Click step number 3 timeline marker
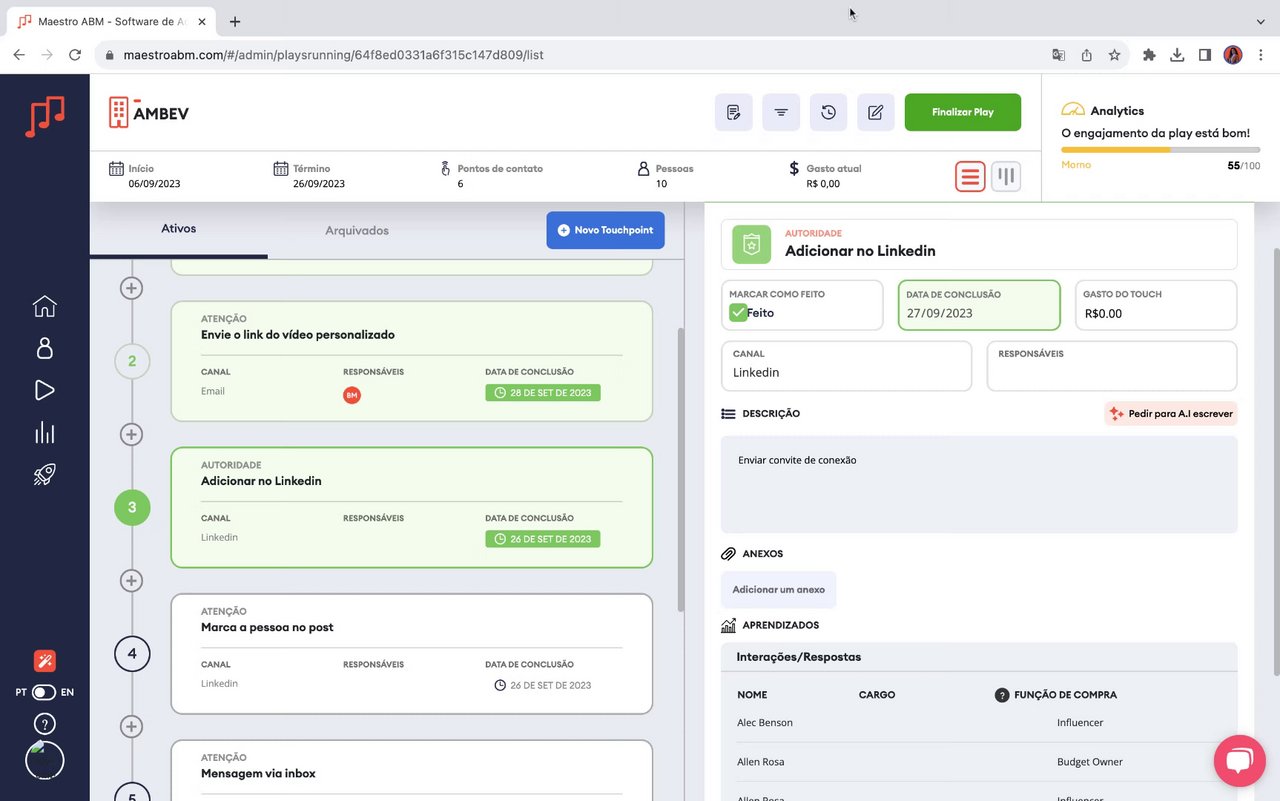This screenshot has width=1280, height=801. click(132, 507)
